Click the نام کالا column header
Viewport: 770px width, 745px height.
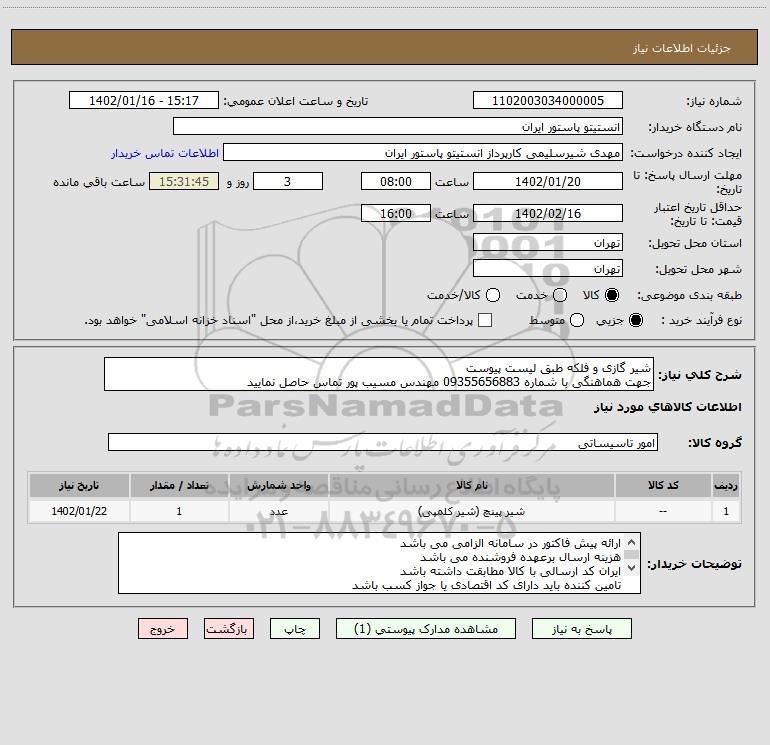[x=471, y=486]
